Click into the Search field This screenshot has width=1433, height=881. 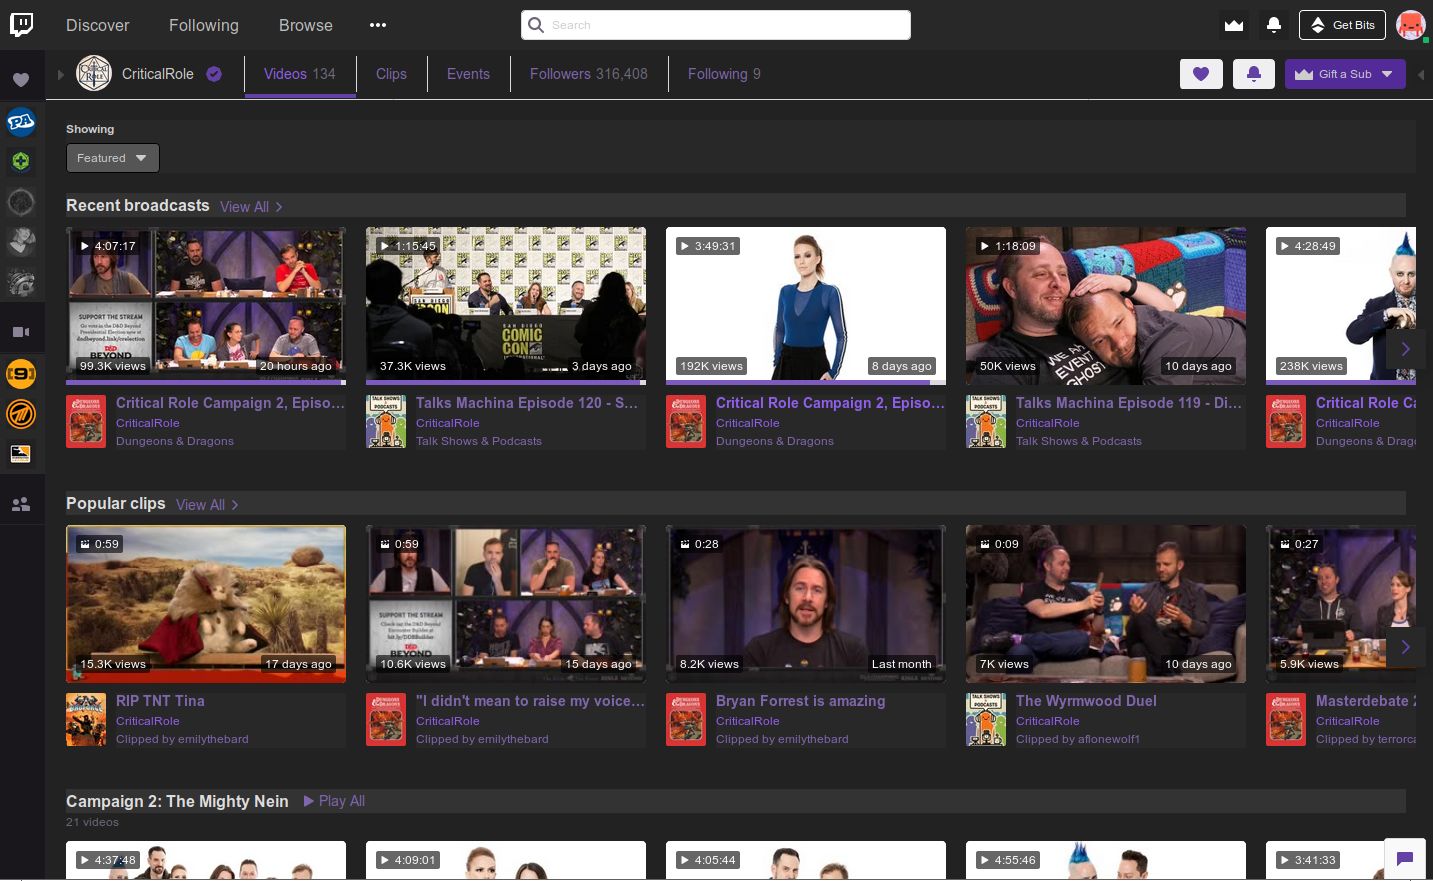716,25
